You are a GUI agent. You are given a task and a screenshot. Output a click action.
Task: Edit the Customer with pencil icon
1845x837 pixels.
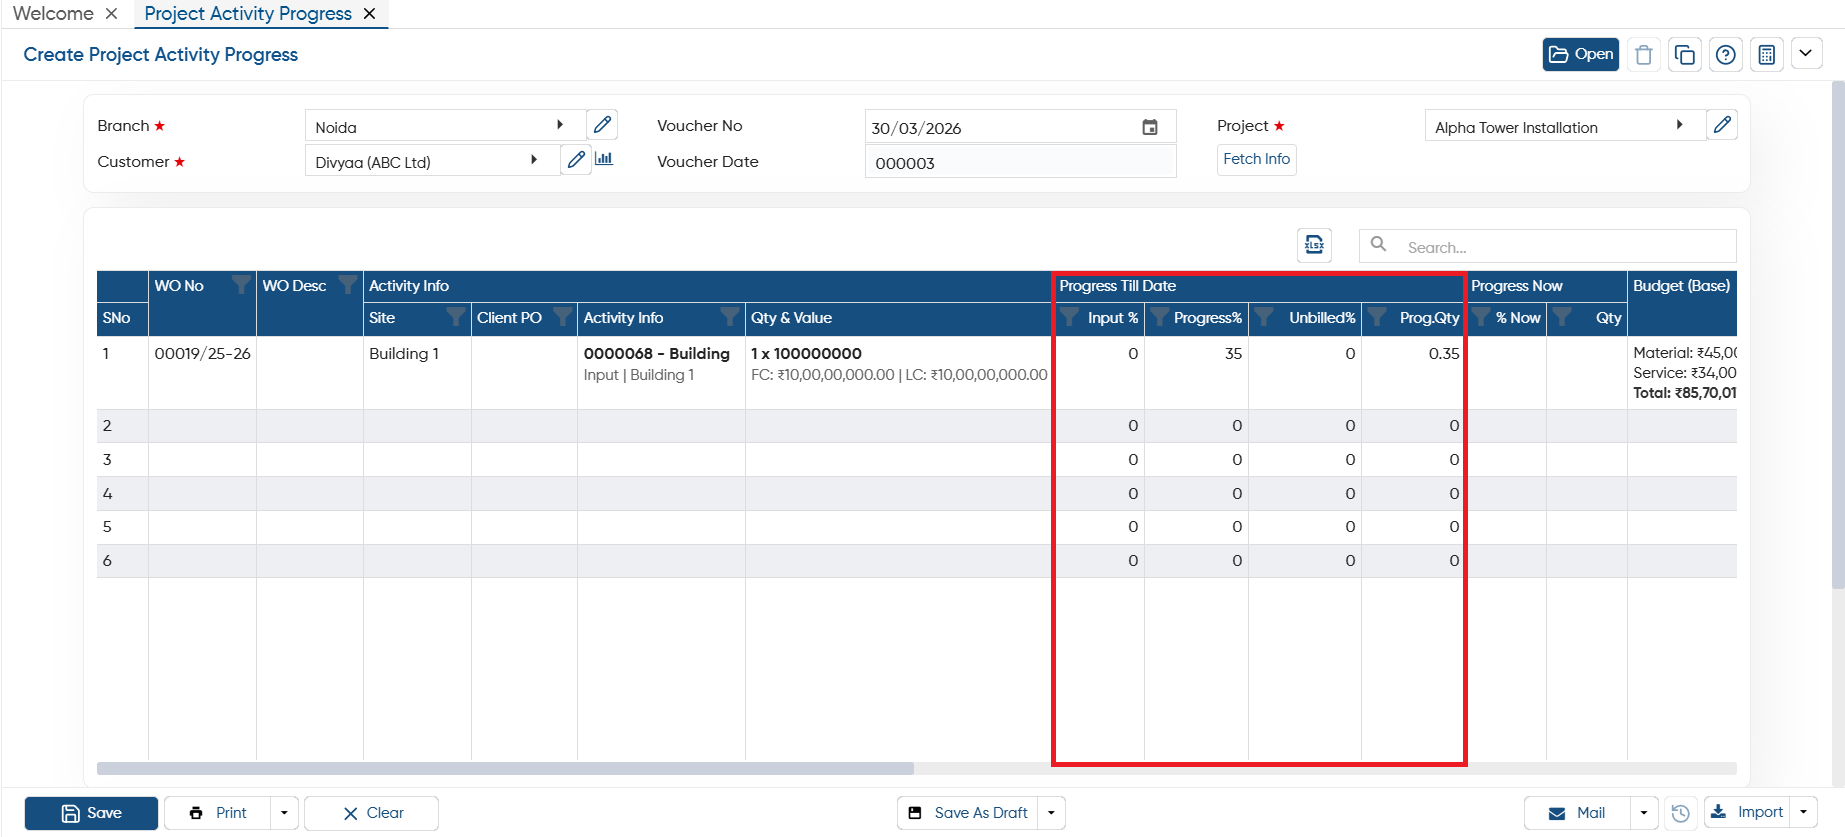576,160
